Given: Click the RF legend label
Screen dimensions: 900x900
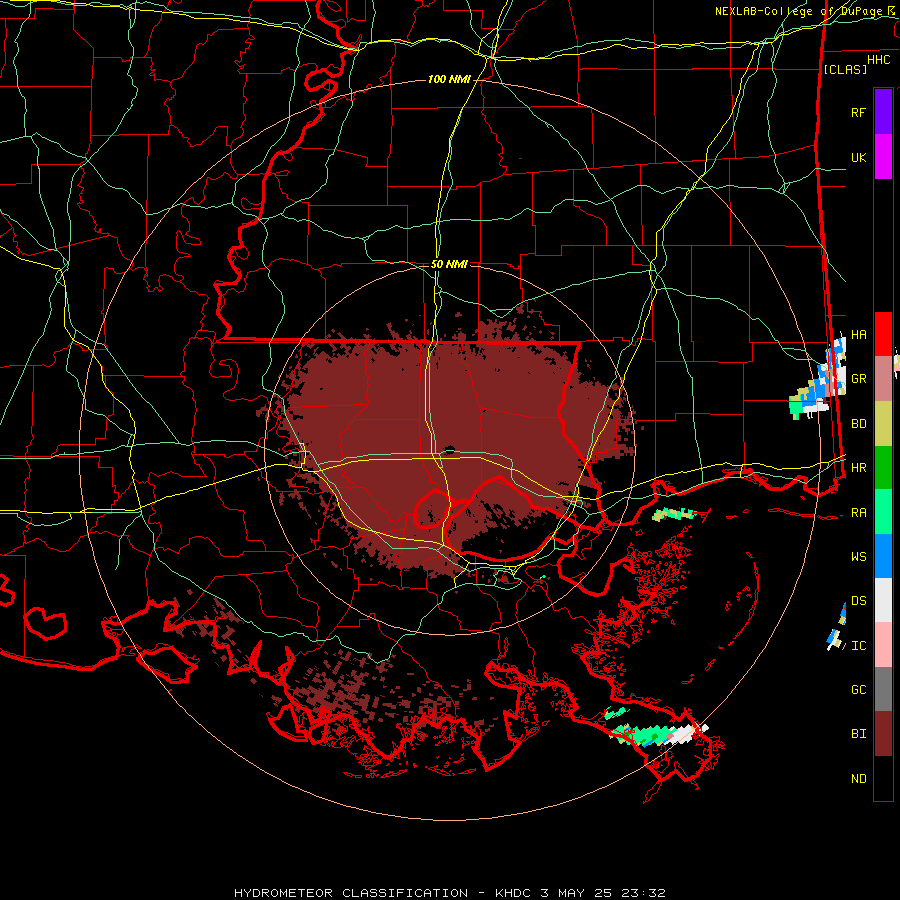Looking at the screenshot, I should tap(858, 112).
